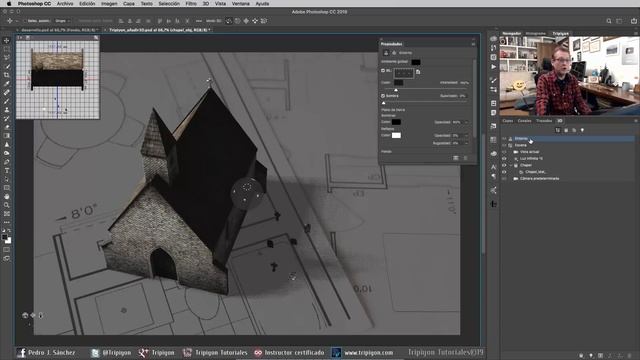Toggle visibility of Chapel_Mat_ material
This screenshot has width=640, height=360.
[x=504, y=172]
